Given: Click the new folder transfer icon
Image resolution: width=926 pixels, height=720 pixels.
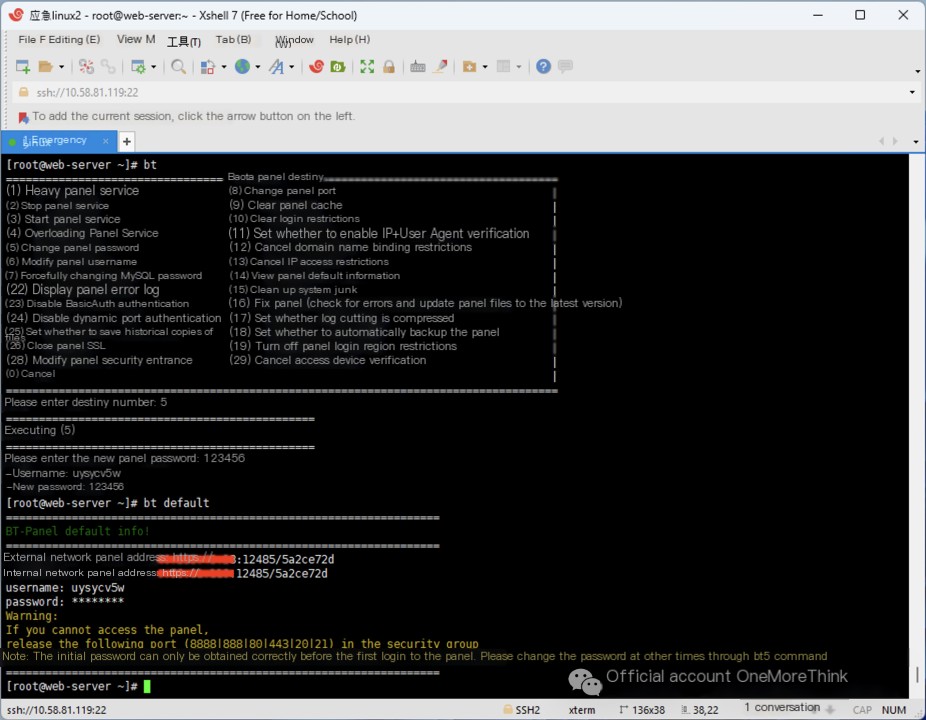Looking at the screenshot, I should [469, 67].
